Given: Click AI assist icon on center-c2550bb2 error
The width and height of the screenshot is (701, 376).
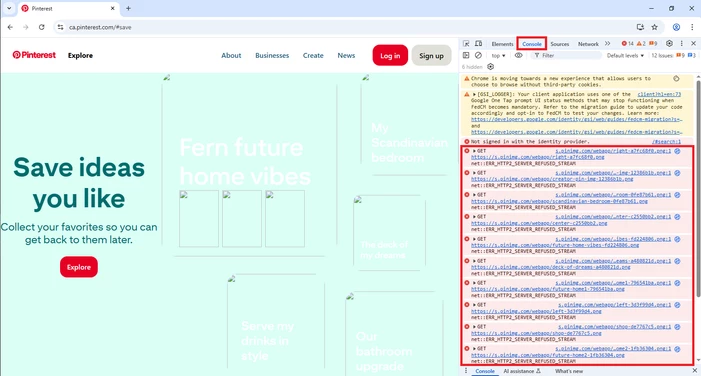Looking at the screenshot, I should coord(677,217).
